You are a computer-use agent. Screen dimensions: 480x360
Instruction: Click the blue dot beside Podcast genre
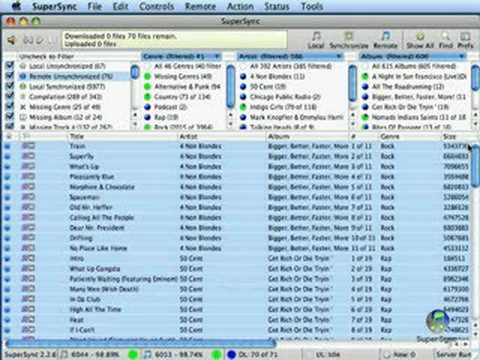pyautogui.click(x=147, y=107)
